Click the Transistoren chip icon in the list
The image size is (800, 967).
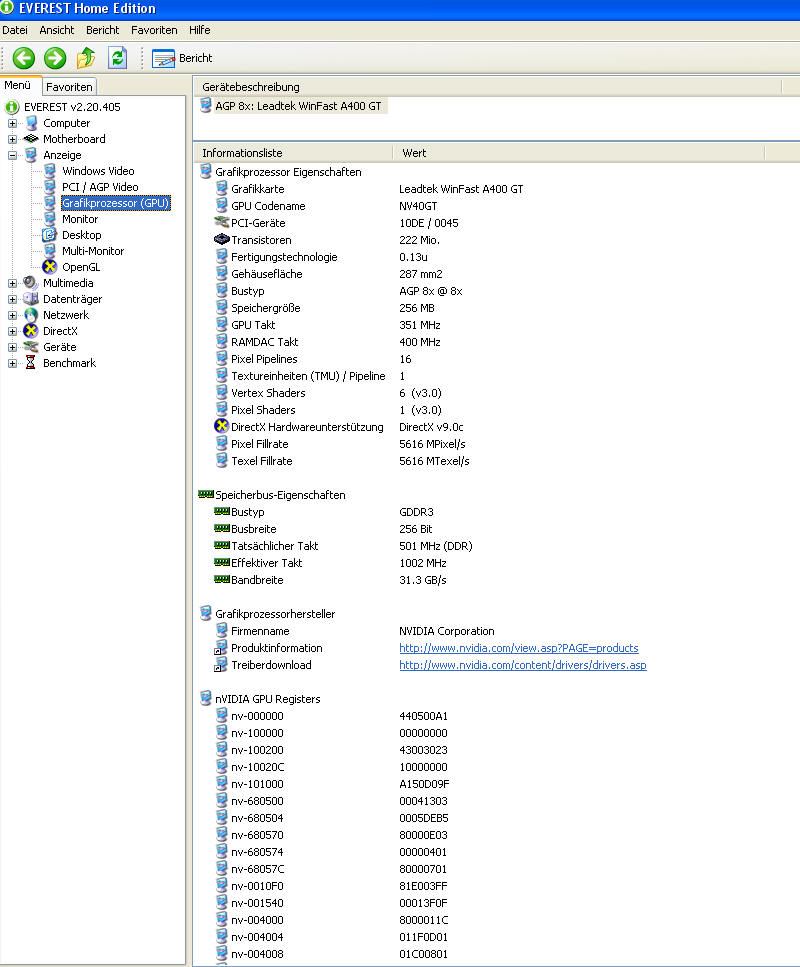click(x=221, y=239)
